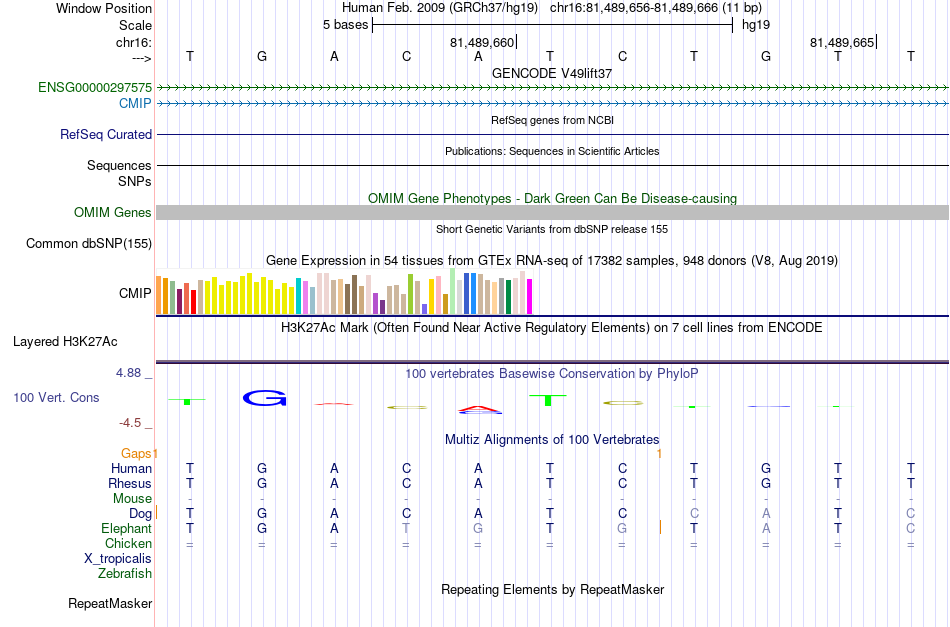Open the CMIP gene track label

[x=135, y=104]
